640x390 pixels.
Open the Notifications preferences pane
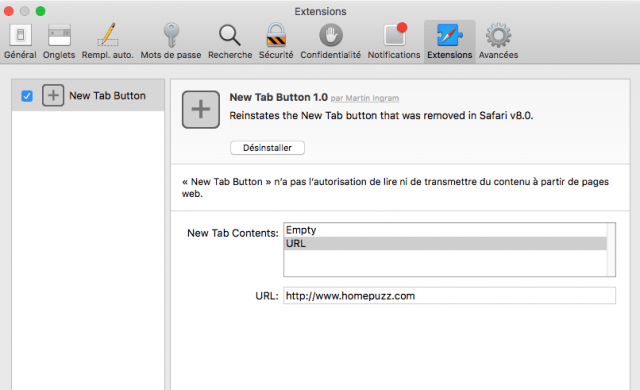pyautogui.click(x=394, y=42)
